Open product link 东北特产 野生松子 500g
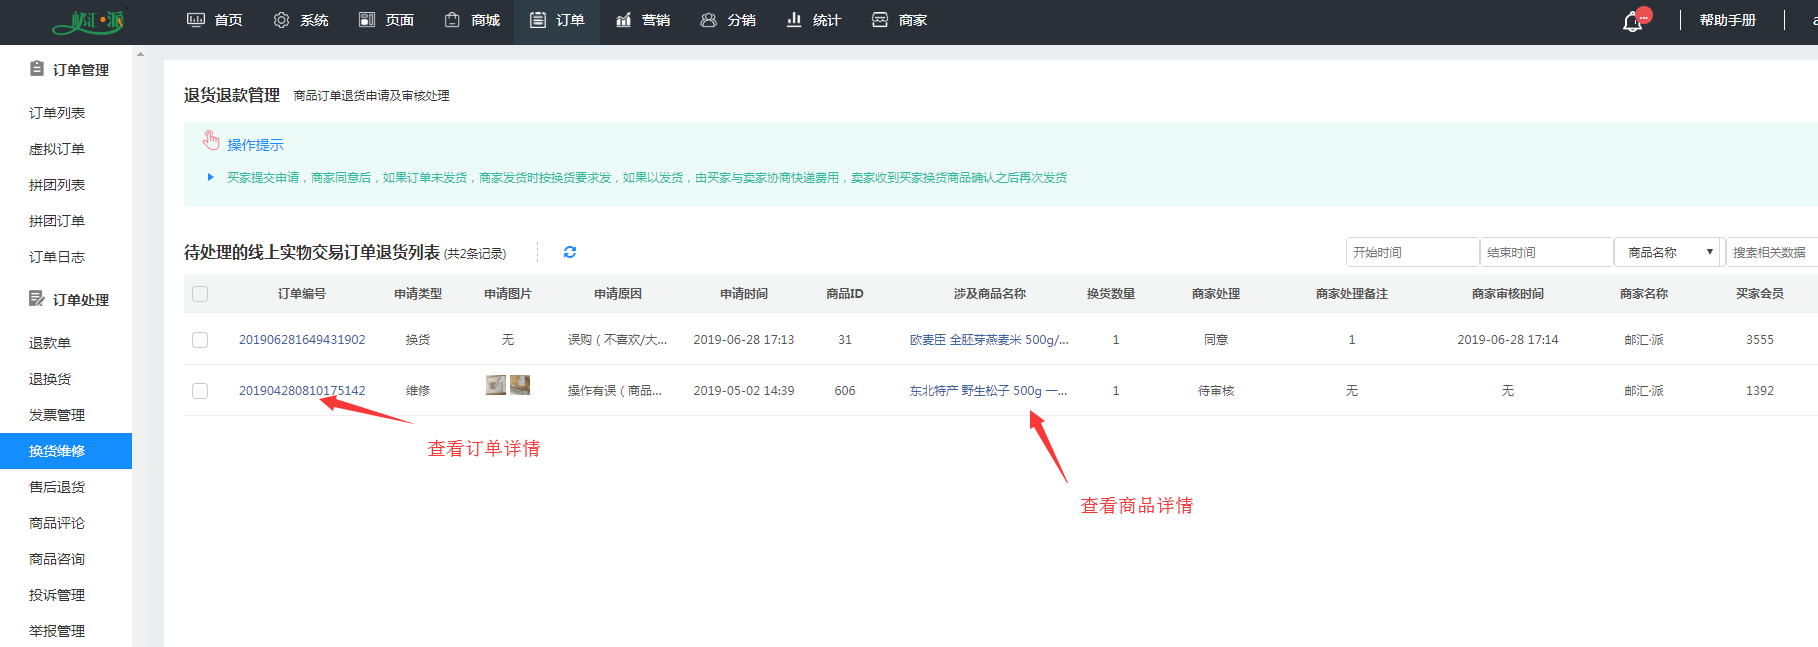The image size is (1818, 647). coord(988,391)
